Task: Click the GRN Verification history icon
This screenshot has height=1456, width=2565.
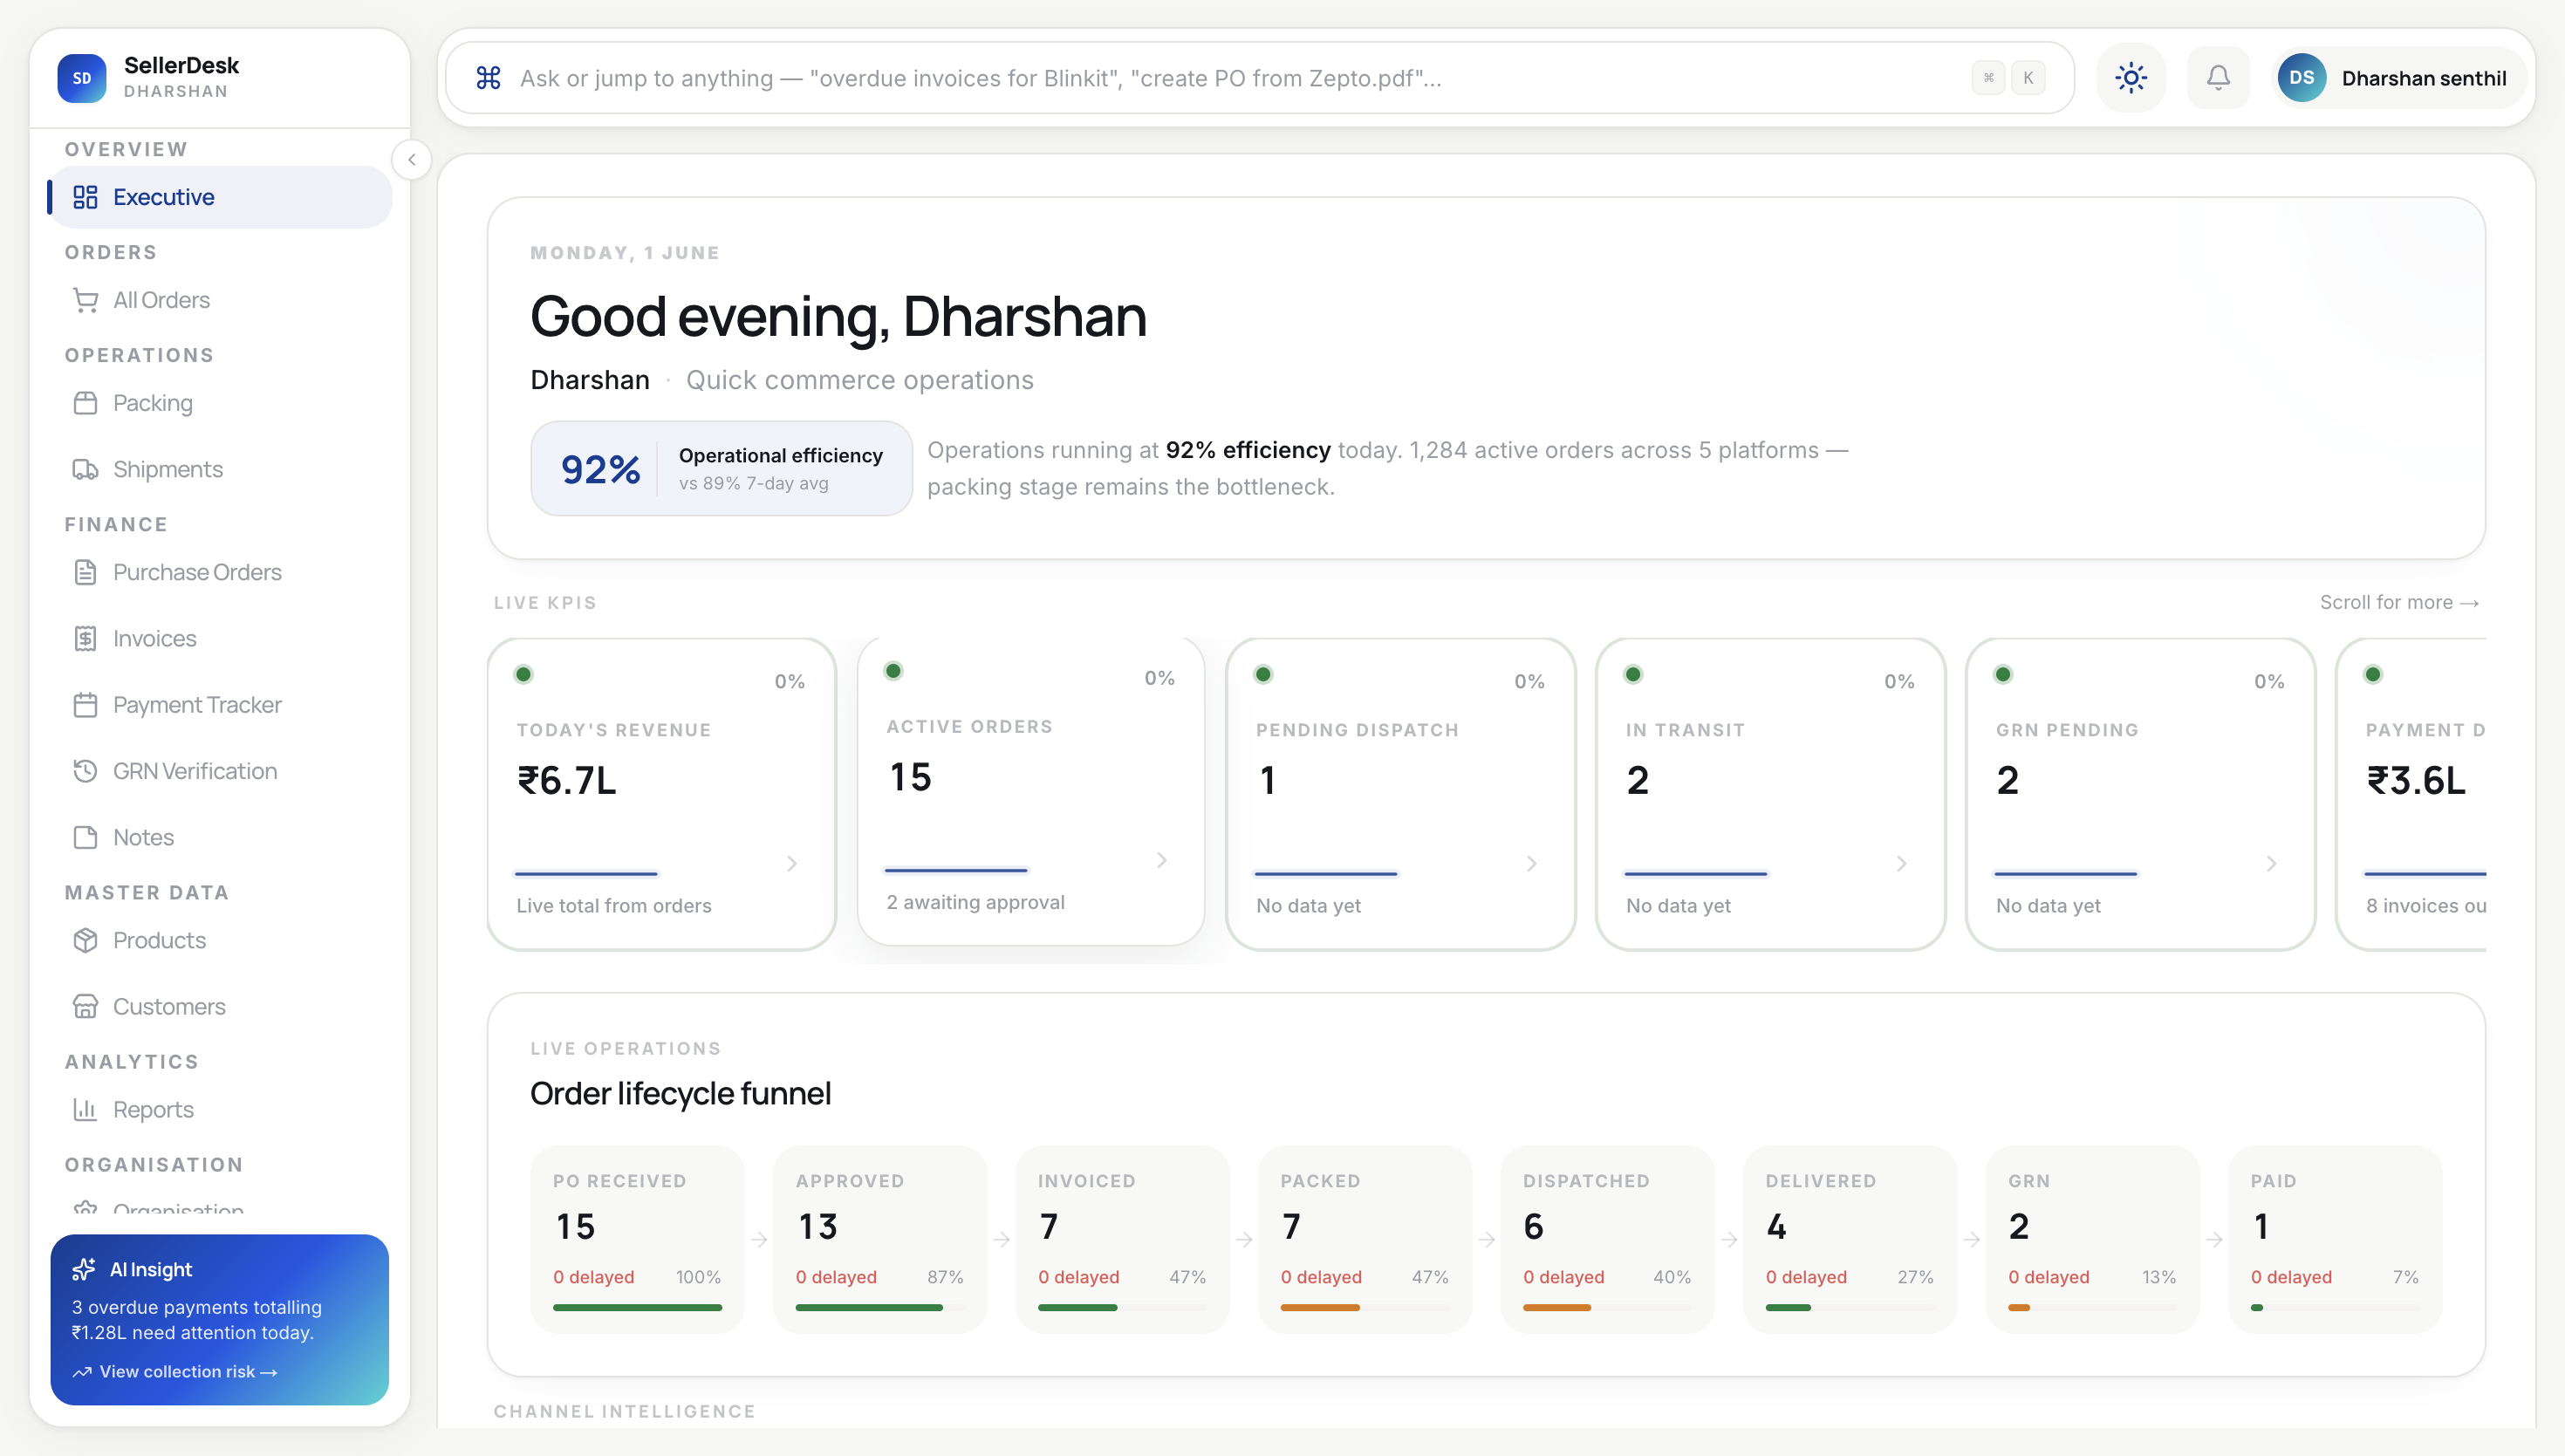Action: point(86,771)
